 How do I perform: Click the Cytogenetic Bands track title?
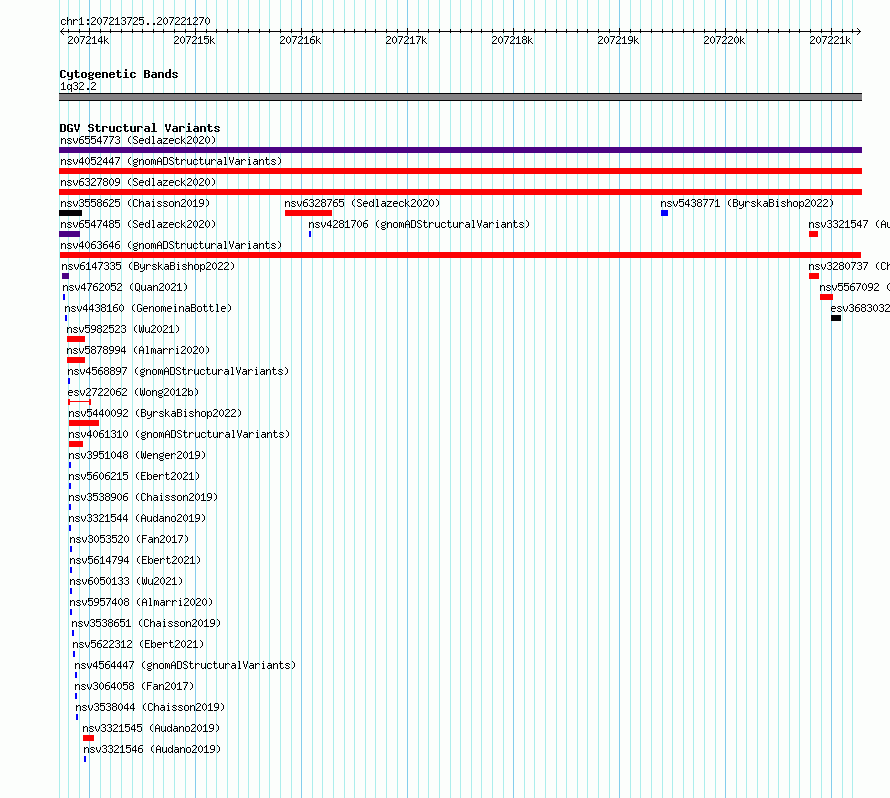119,74
